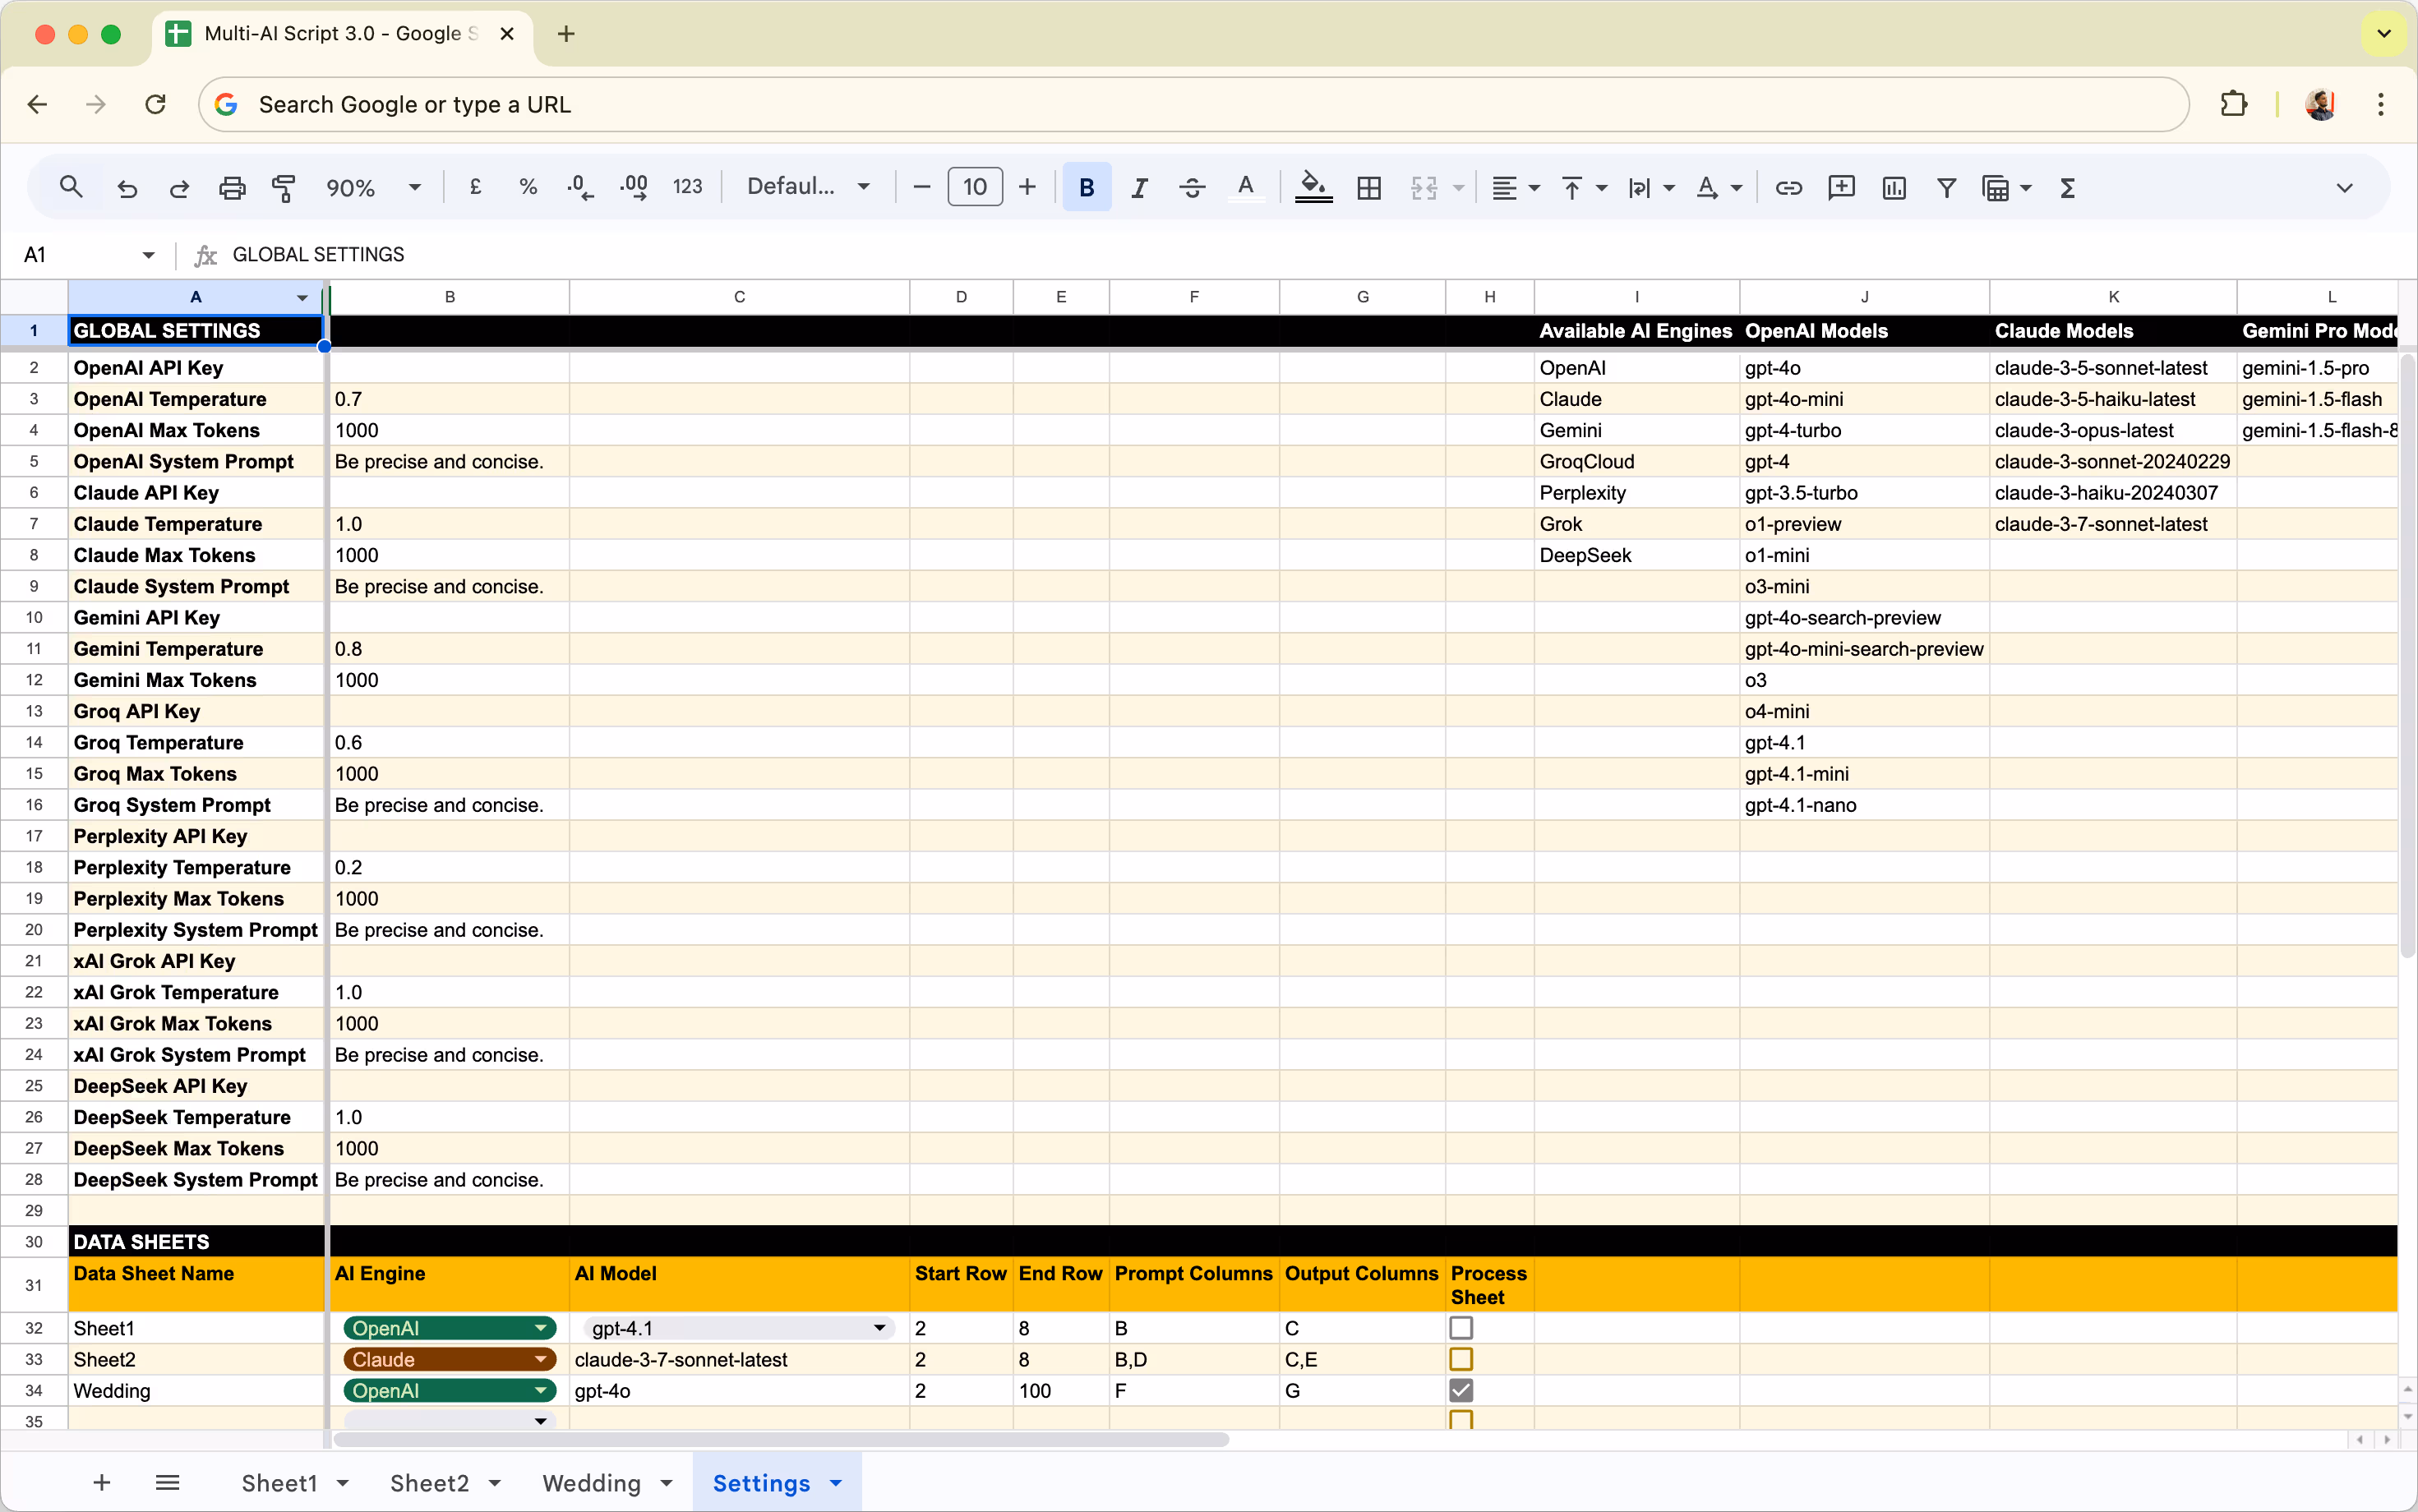The width and height of the screenshot is (2418, 1512).
Task: Switch to the Sheet1 tab
Action: (x=279, y=1482)
